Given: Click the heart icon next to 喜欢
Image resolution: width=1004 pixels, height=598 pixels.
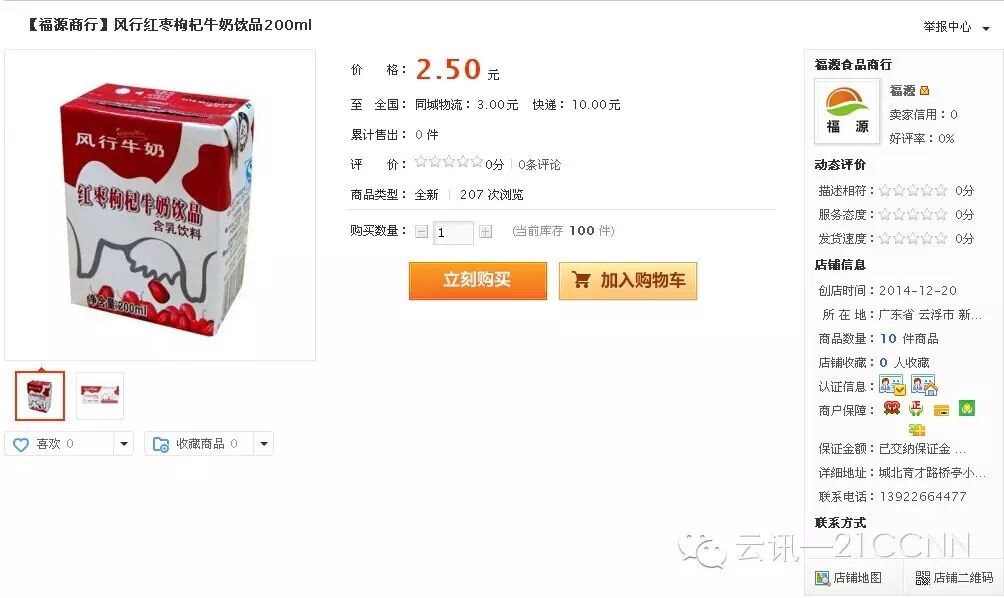Looking at the screenshot, I should click(20, 444).
